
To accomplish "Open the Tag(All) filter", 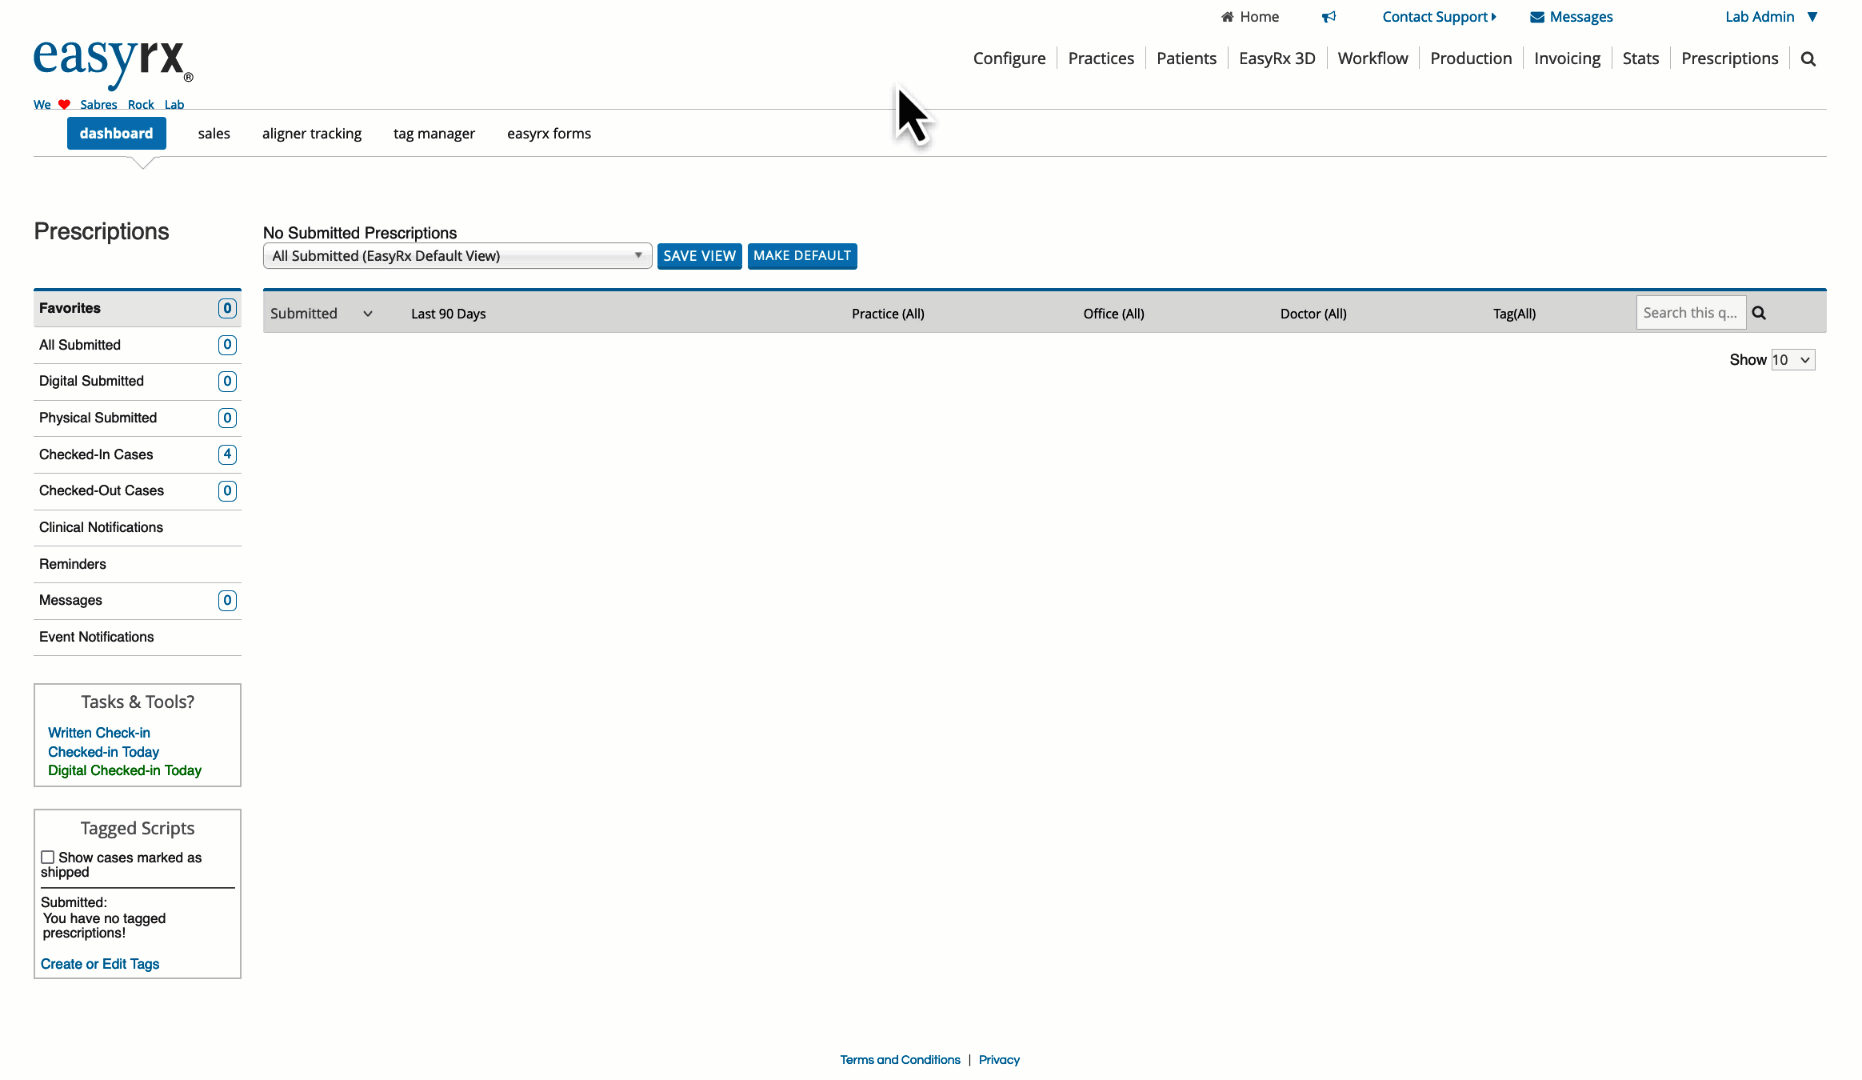I will click(1514, 314).
